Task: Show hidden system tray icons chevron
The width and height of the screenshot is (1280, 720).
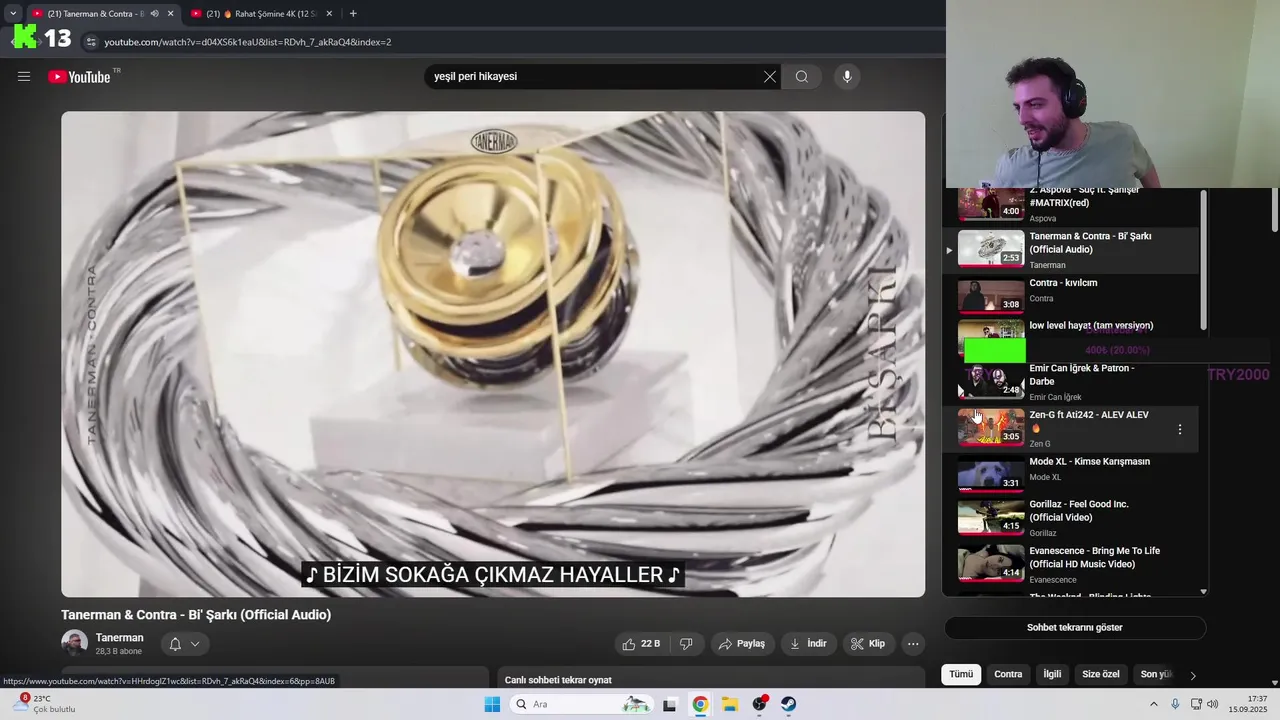Action: [1153, 704]
